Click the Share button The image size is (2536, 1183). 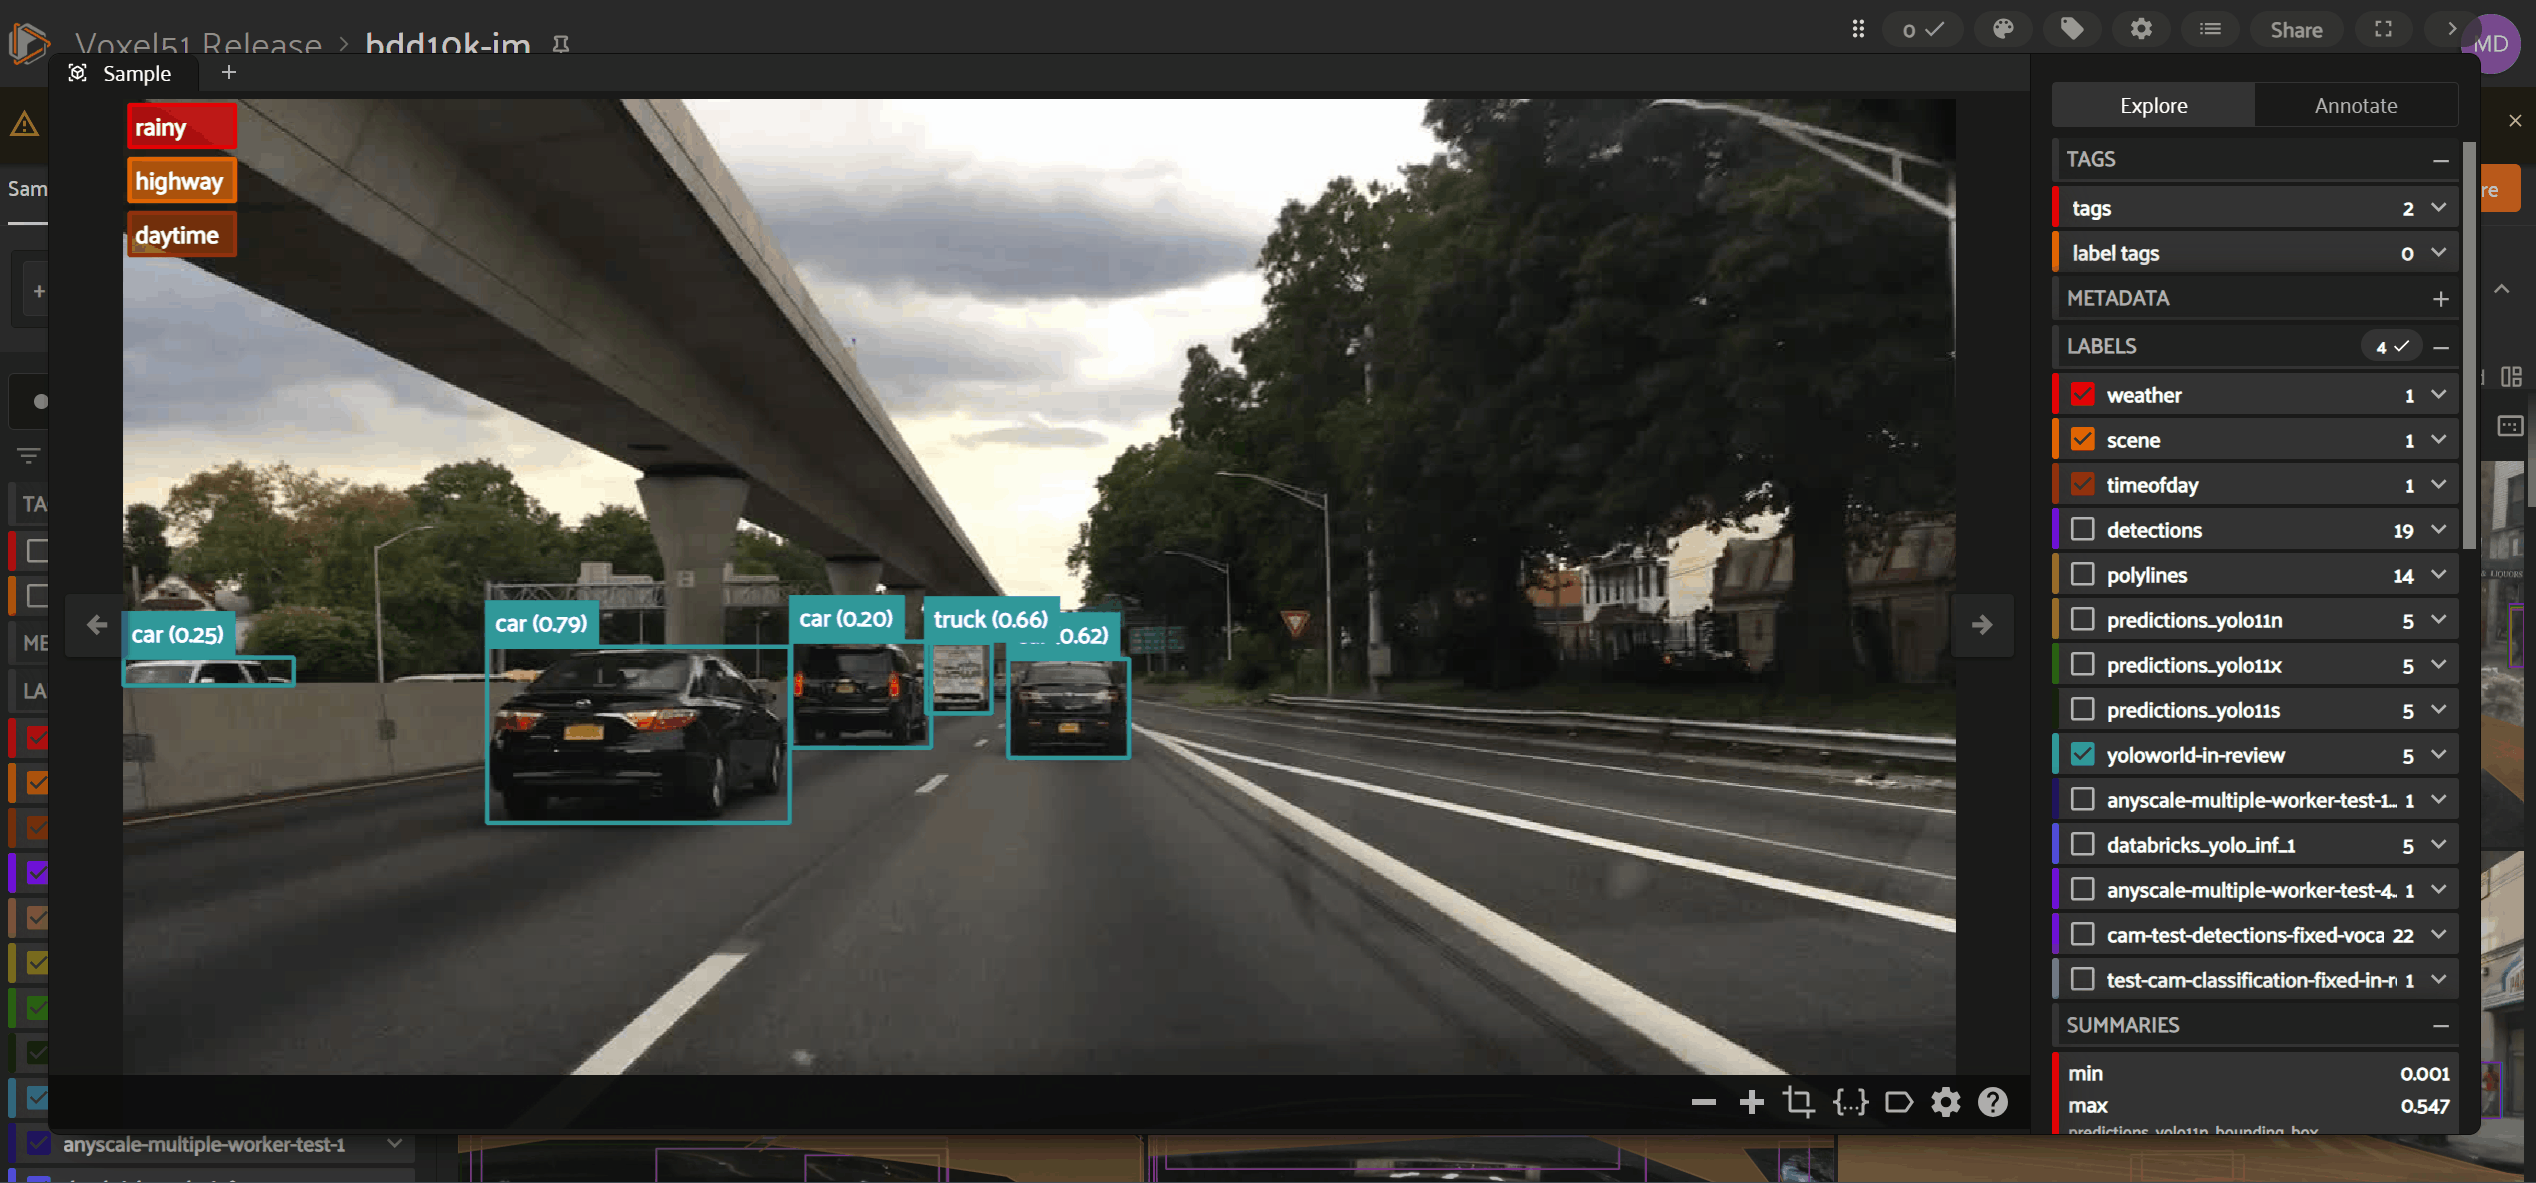pos(2295,29)
